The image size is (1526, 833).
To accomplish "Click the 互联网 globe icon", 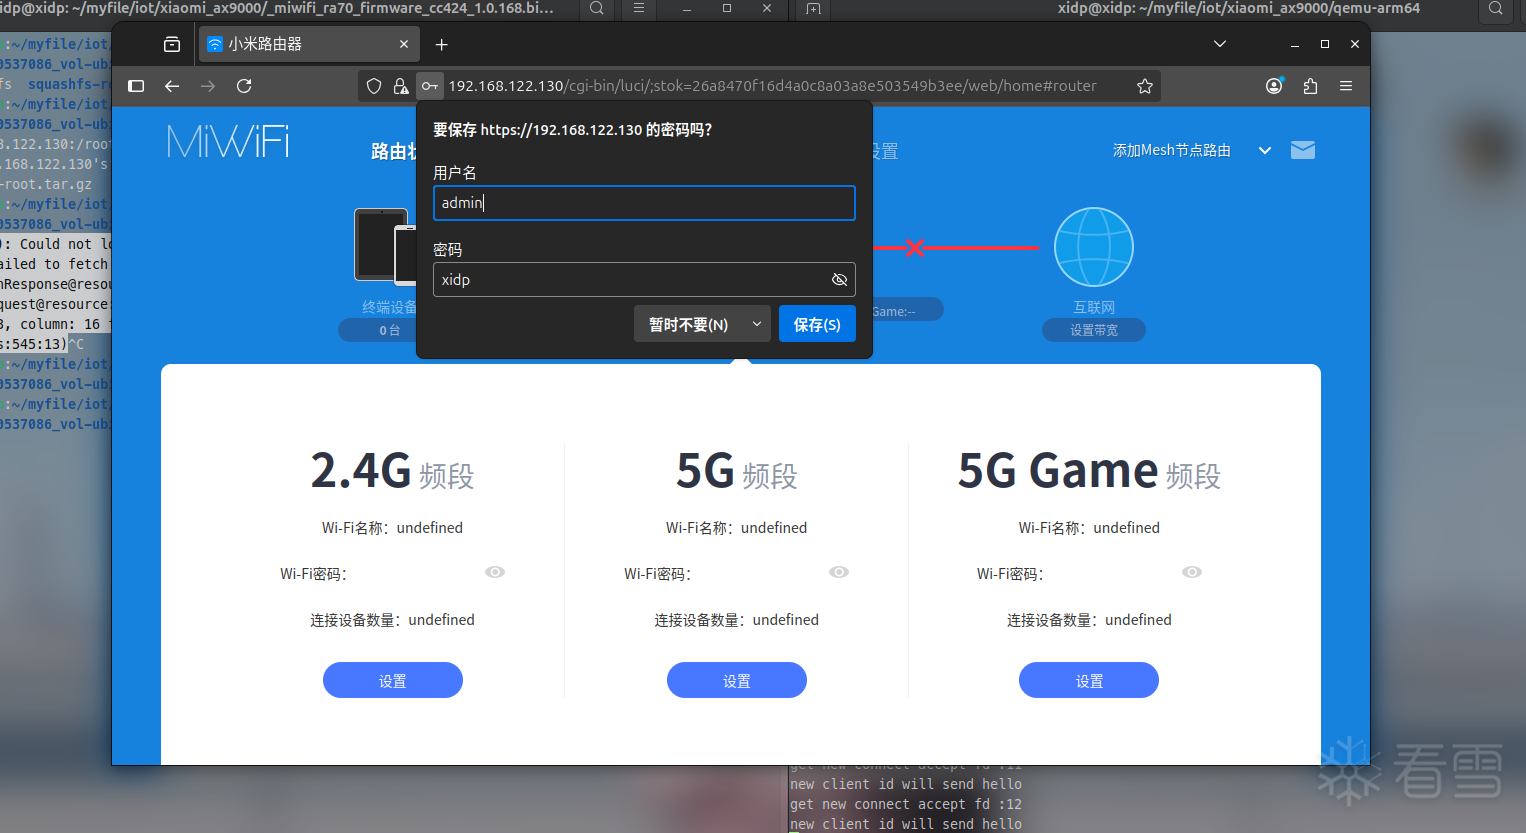I will pos(1094,247).
